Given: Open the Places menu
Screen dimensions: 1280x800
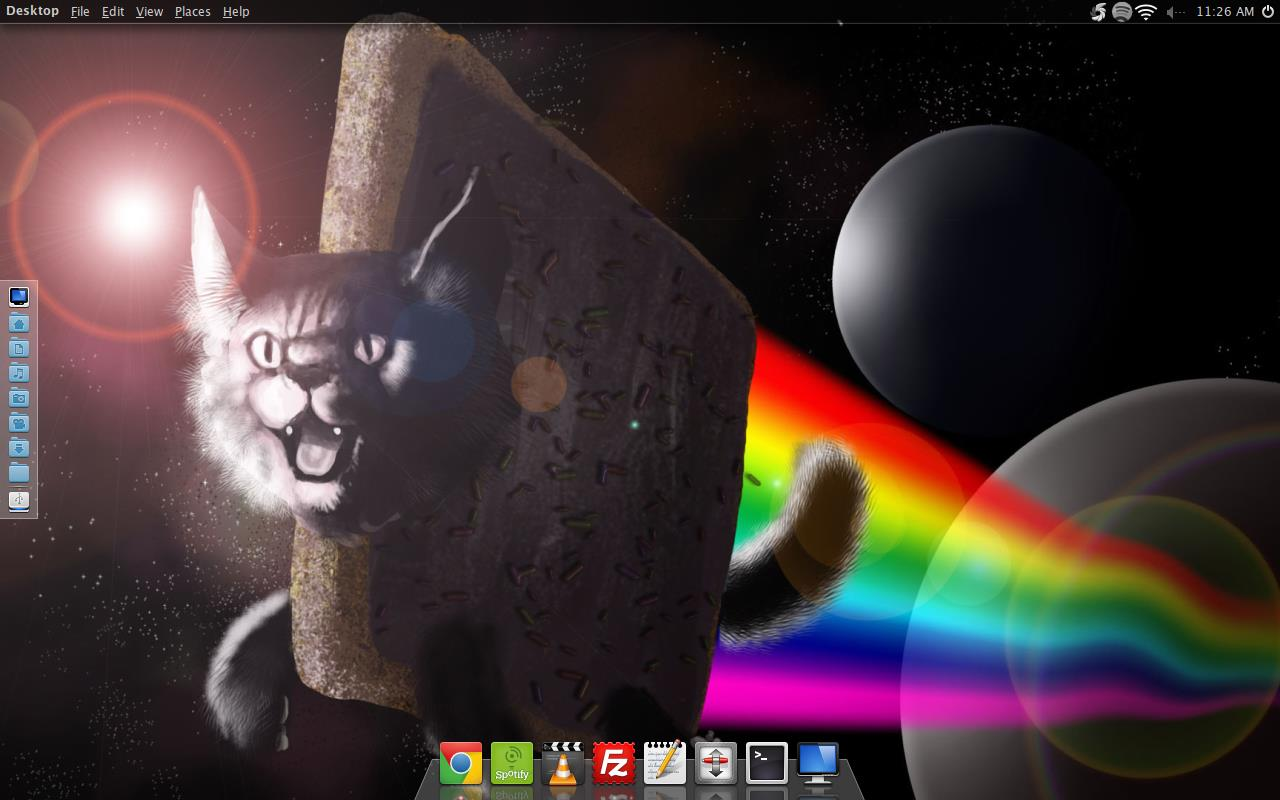Looking at the screenshot, I should pyautogui.click(x=192, y=12).
